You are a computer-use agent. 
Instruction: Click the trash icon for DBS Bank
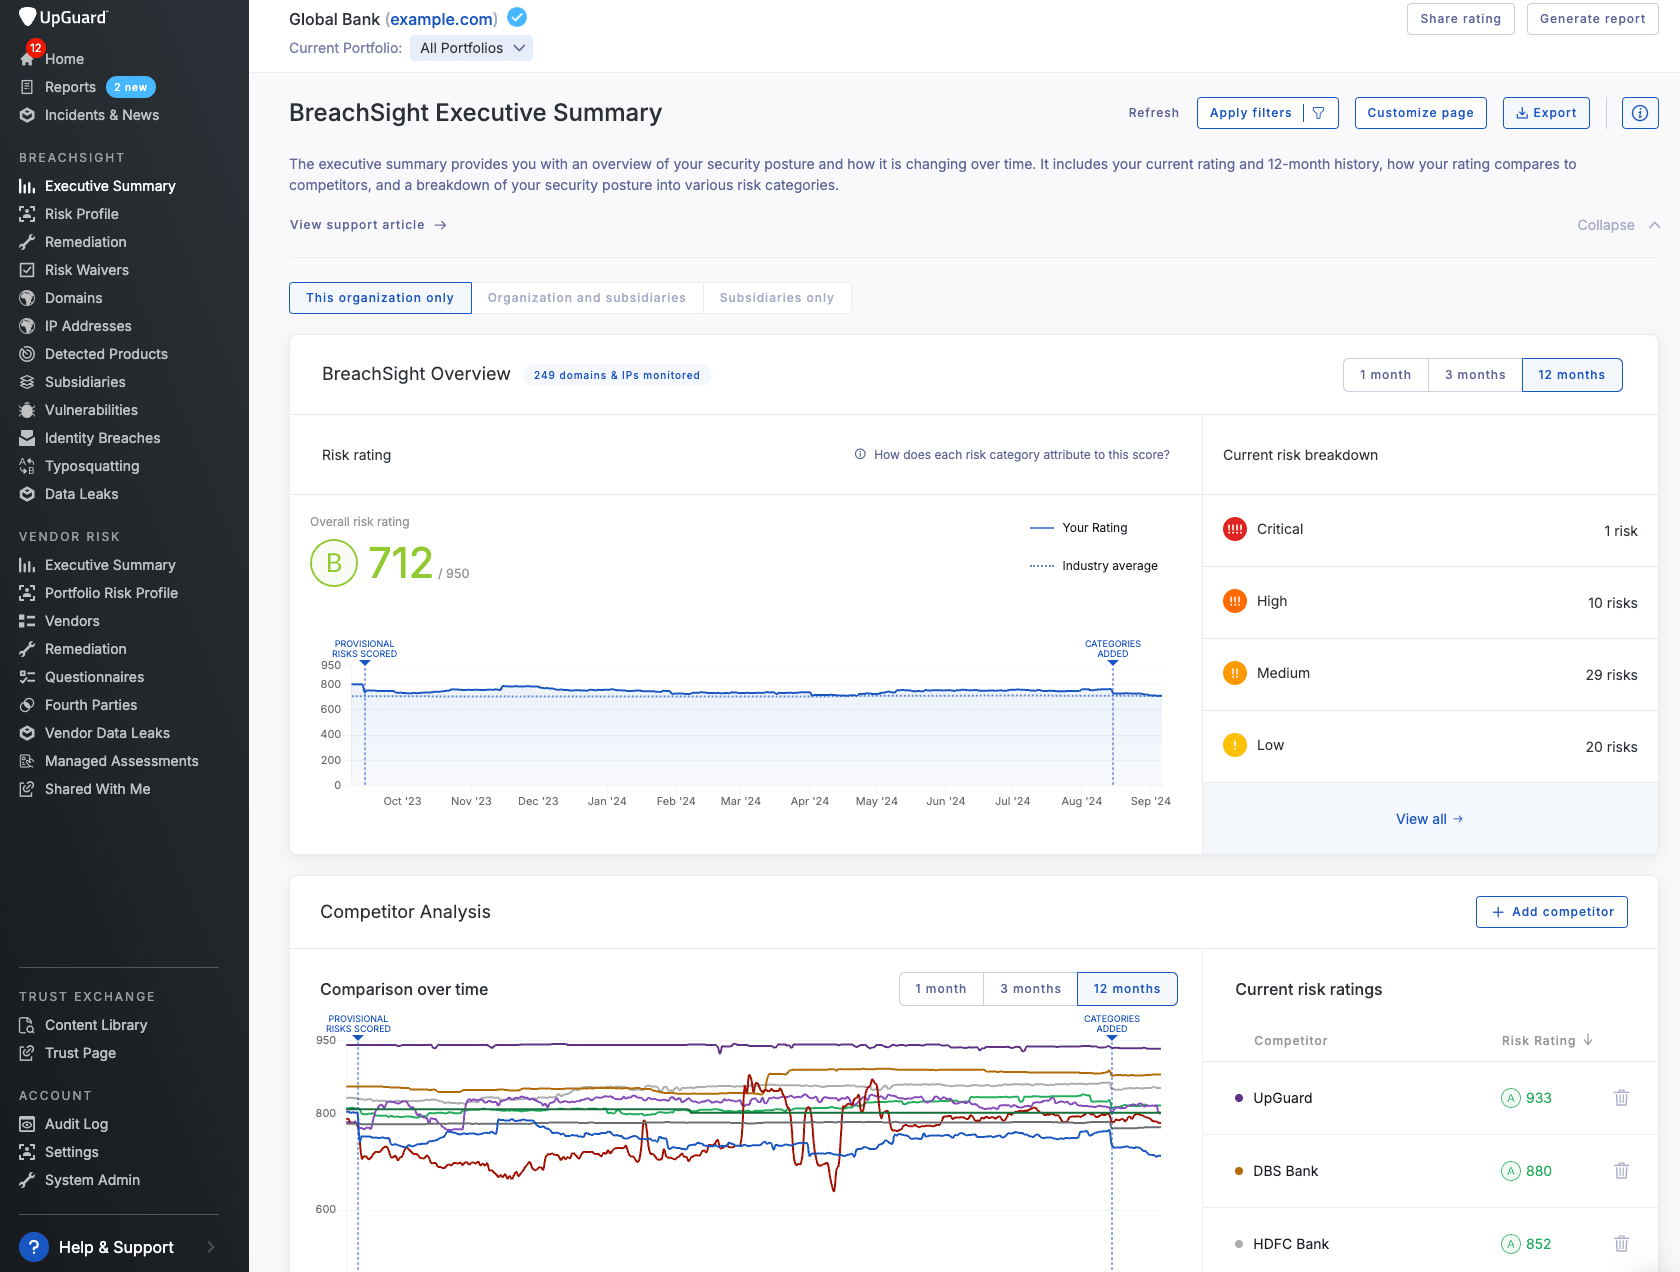click(1622, 1171)
